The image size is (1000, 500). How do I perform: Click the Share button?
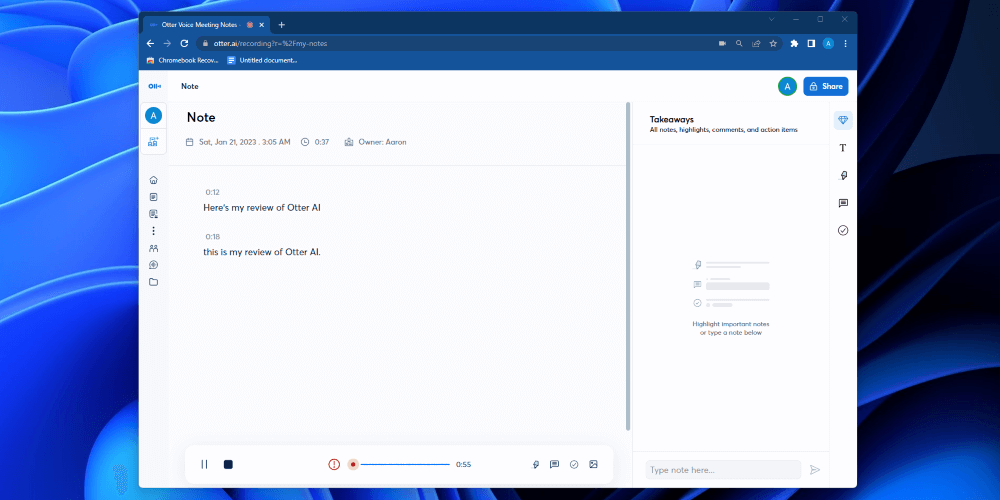(826, 86)
